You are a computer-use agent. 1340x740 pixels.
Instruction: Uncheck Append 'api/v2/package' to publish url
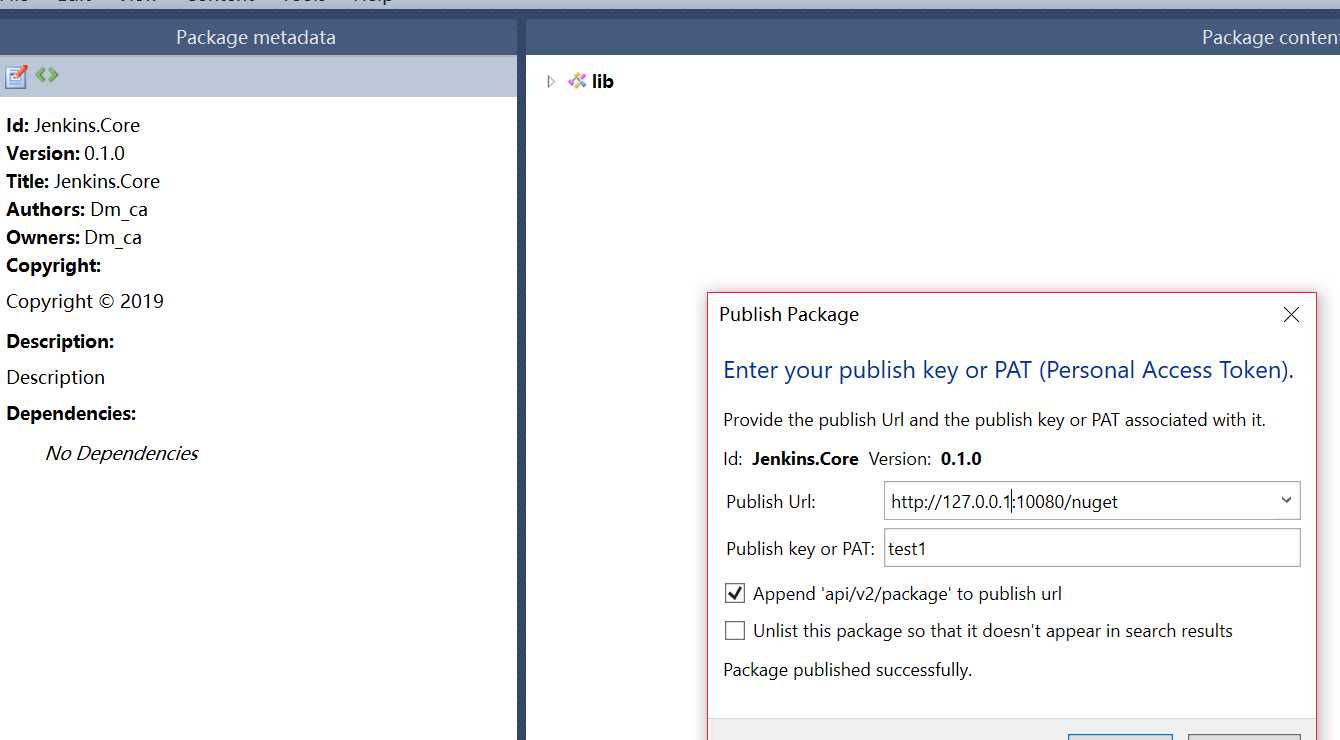[x=735, y=594]
